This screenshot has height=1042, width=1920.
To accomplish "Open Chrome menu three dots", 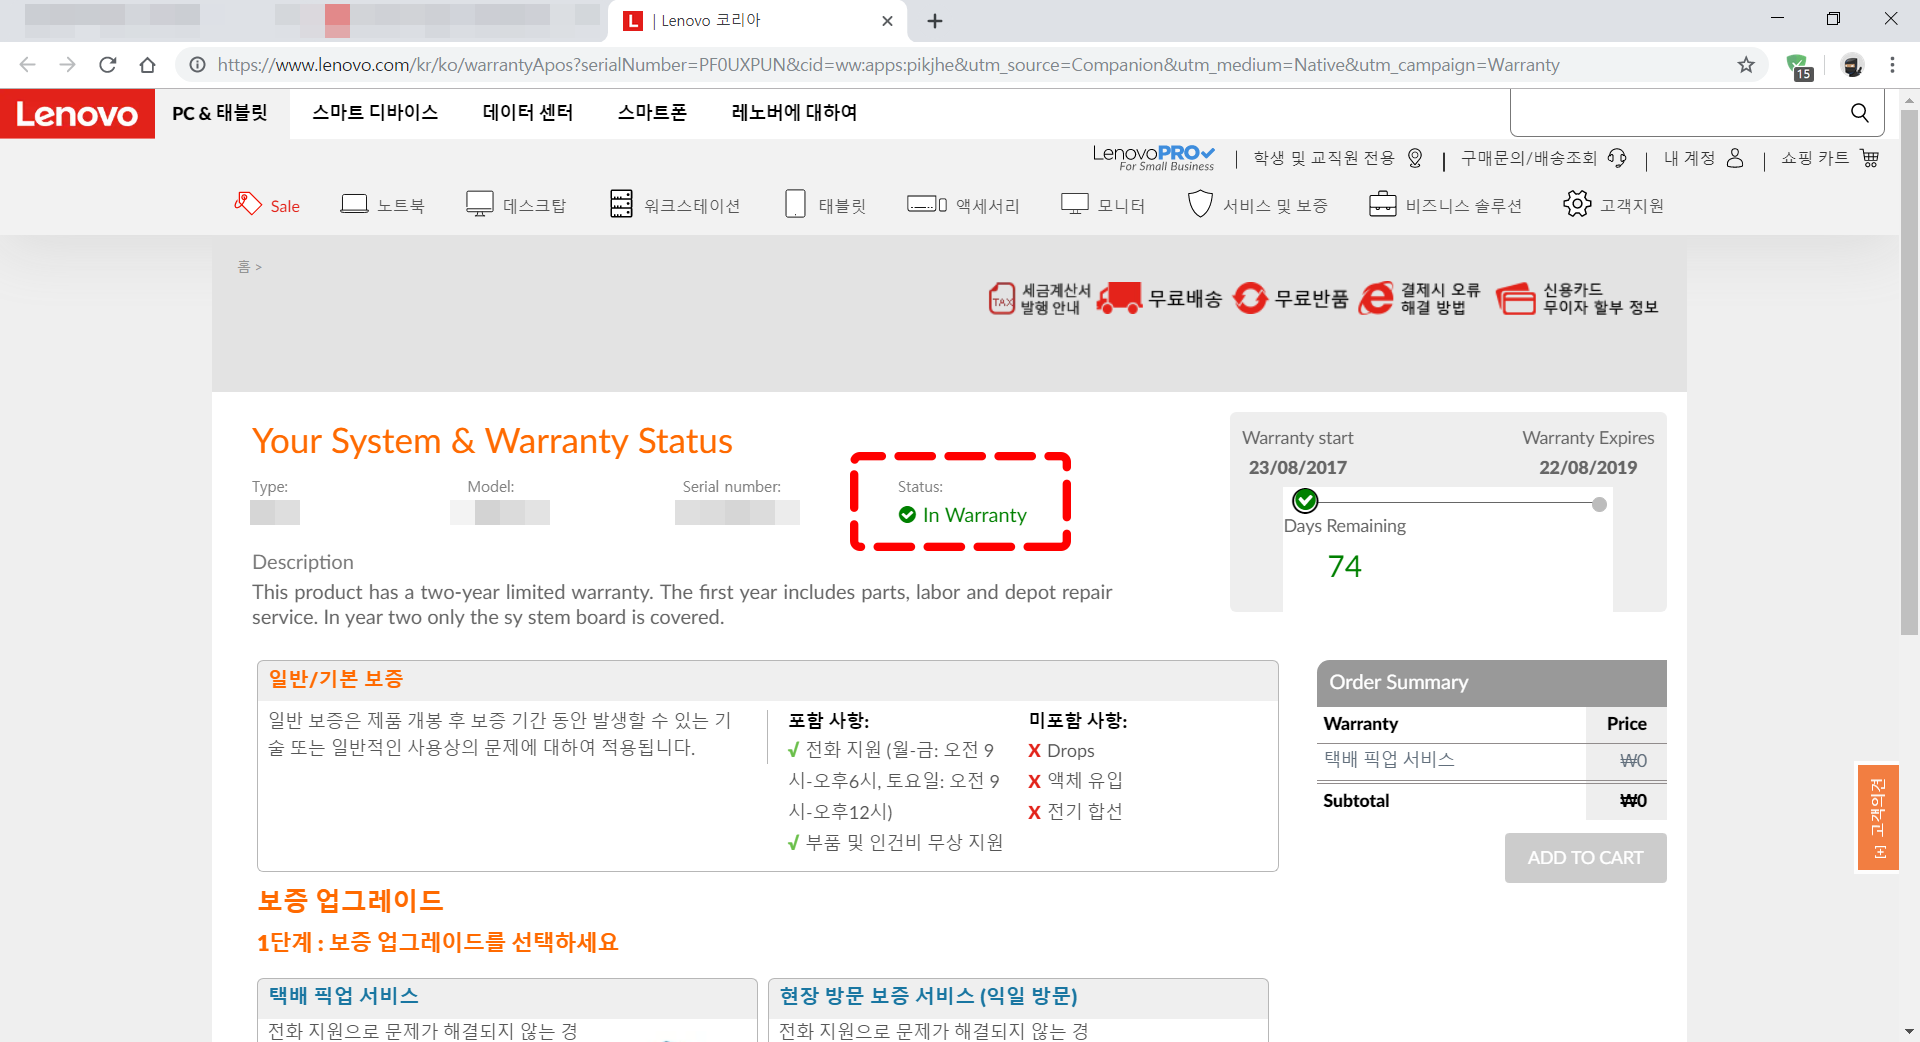I will (1892, 65).
